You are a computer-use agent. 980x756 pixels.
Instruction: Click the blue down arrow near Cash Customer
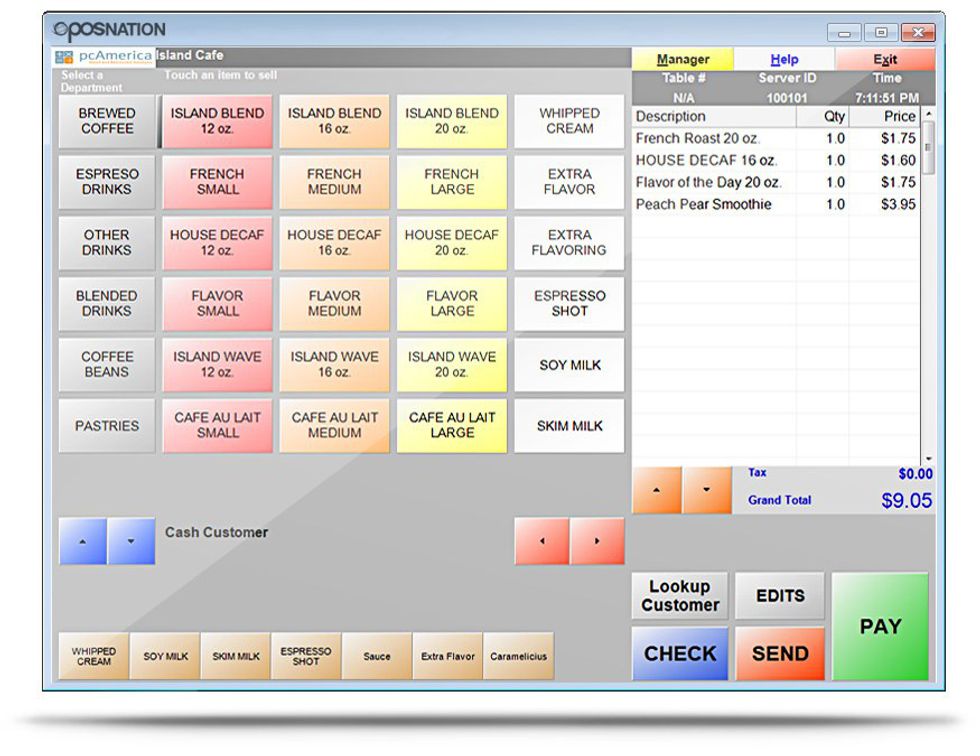(x=131, y=541)
